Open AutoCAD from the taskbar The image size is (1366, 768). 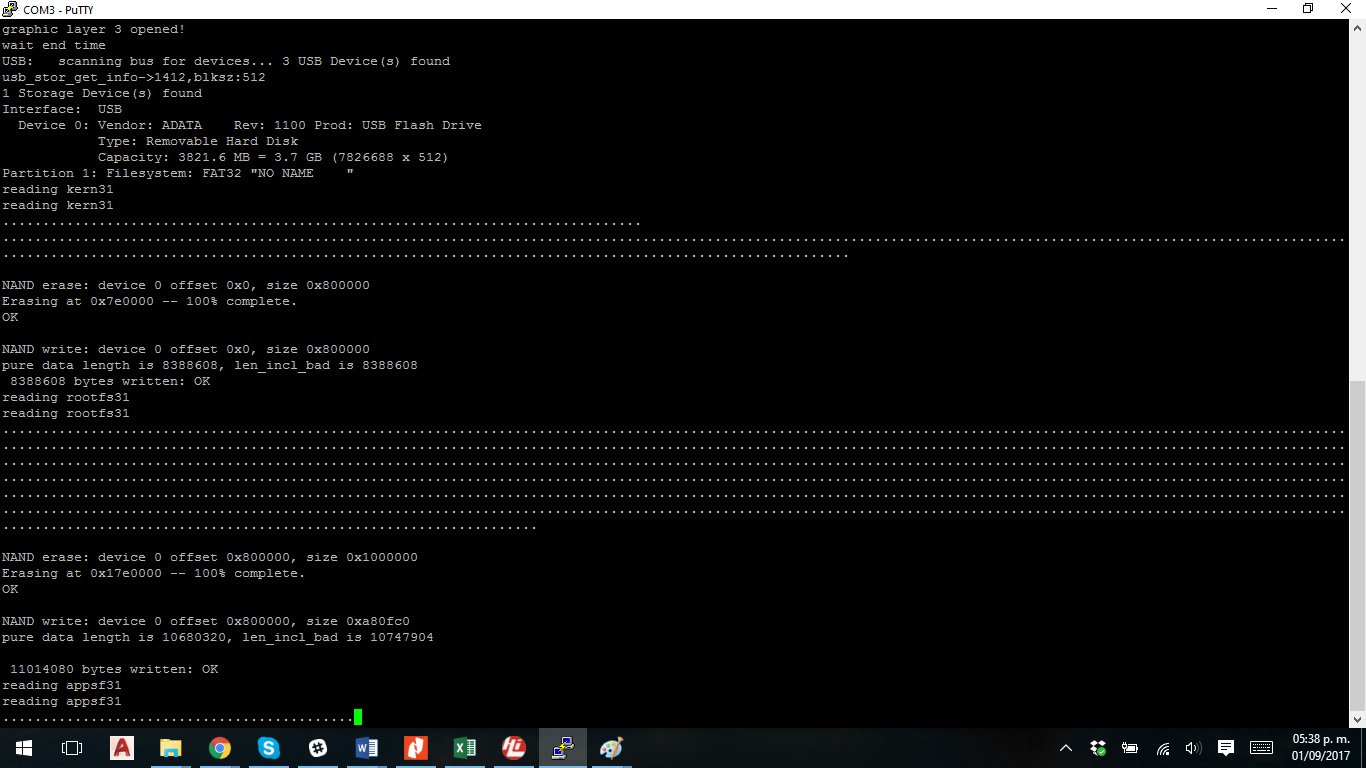click(121, 748)
